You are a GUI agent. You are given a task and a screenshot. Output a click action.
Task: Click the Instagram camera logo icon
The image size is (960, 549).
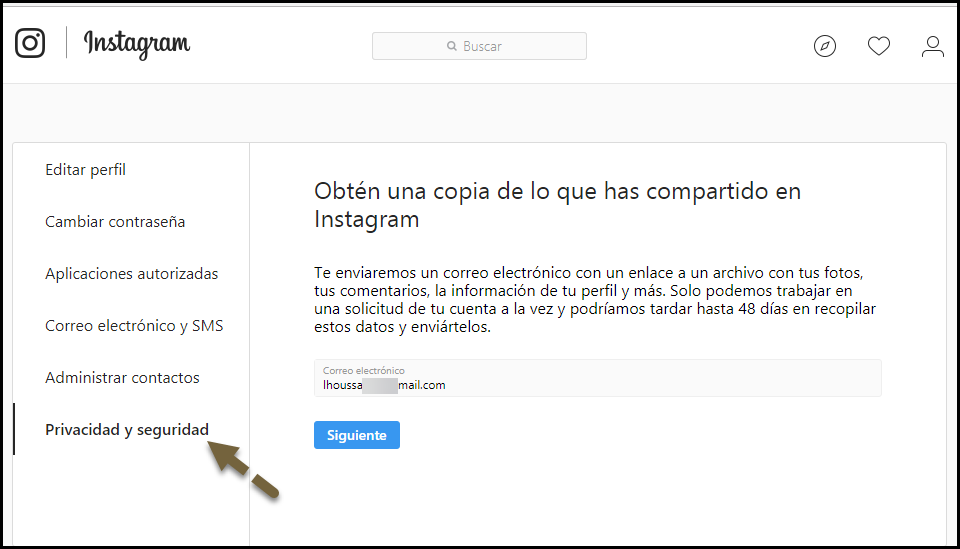(x=30, y=43)
